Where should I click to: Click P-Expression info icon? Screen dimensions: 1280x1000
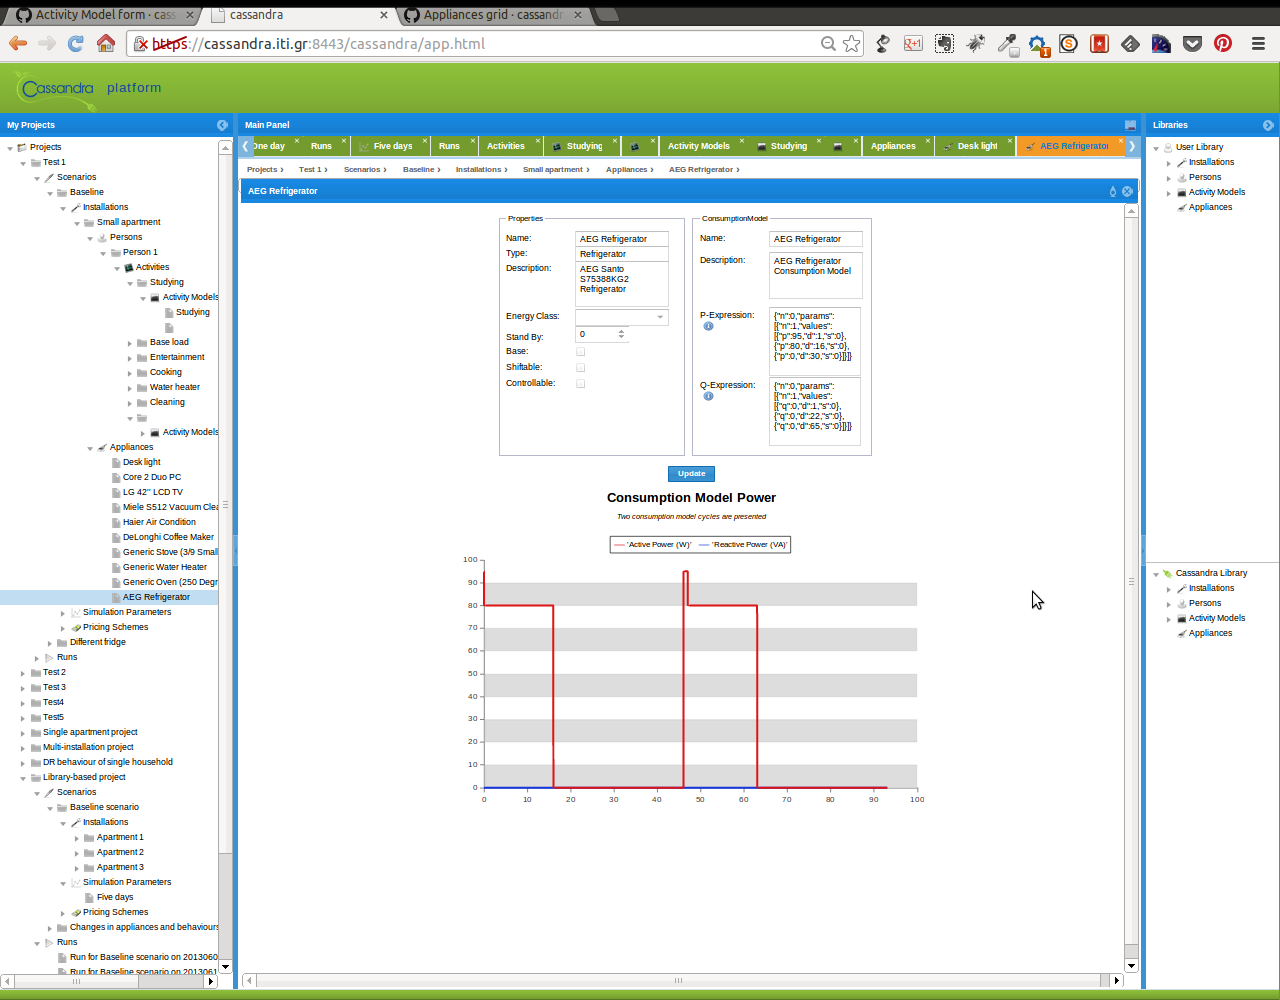(x=708, y=326)
